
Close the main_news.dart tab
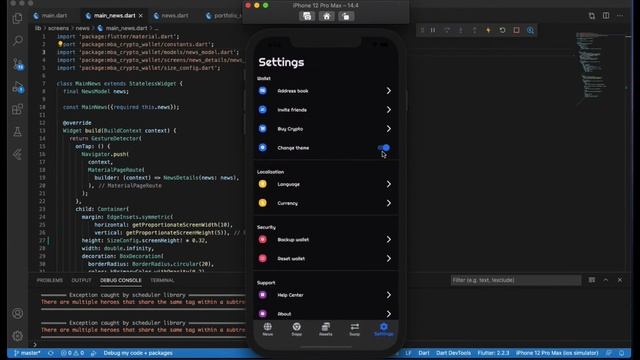pyautogui.click(x=141, y=16)
